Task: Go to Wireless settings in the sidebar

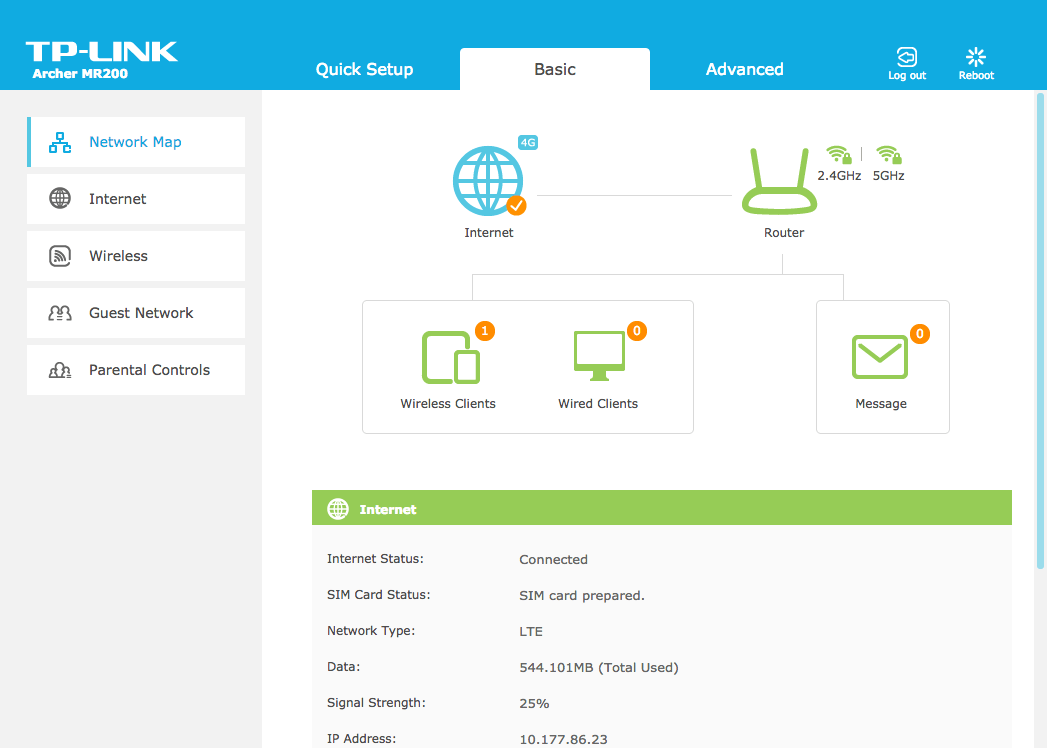Action: coord(136,256)
